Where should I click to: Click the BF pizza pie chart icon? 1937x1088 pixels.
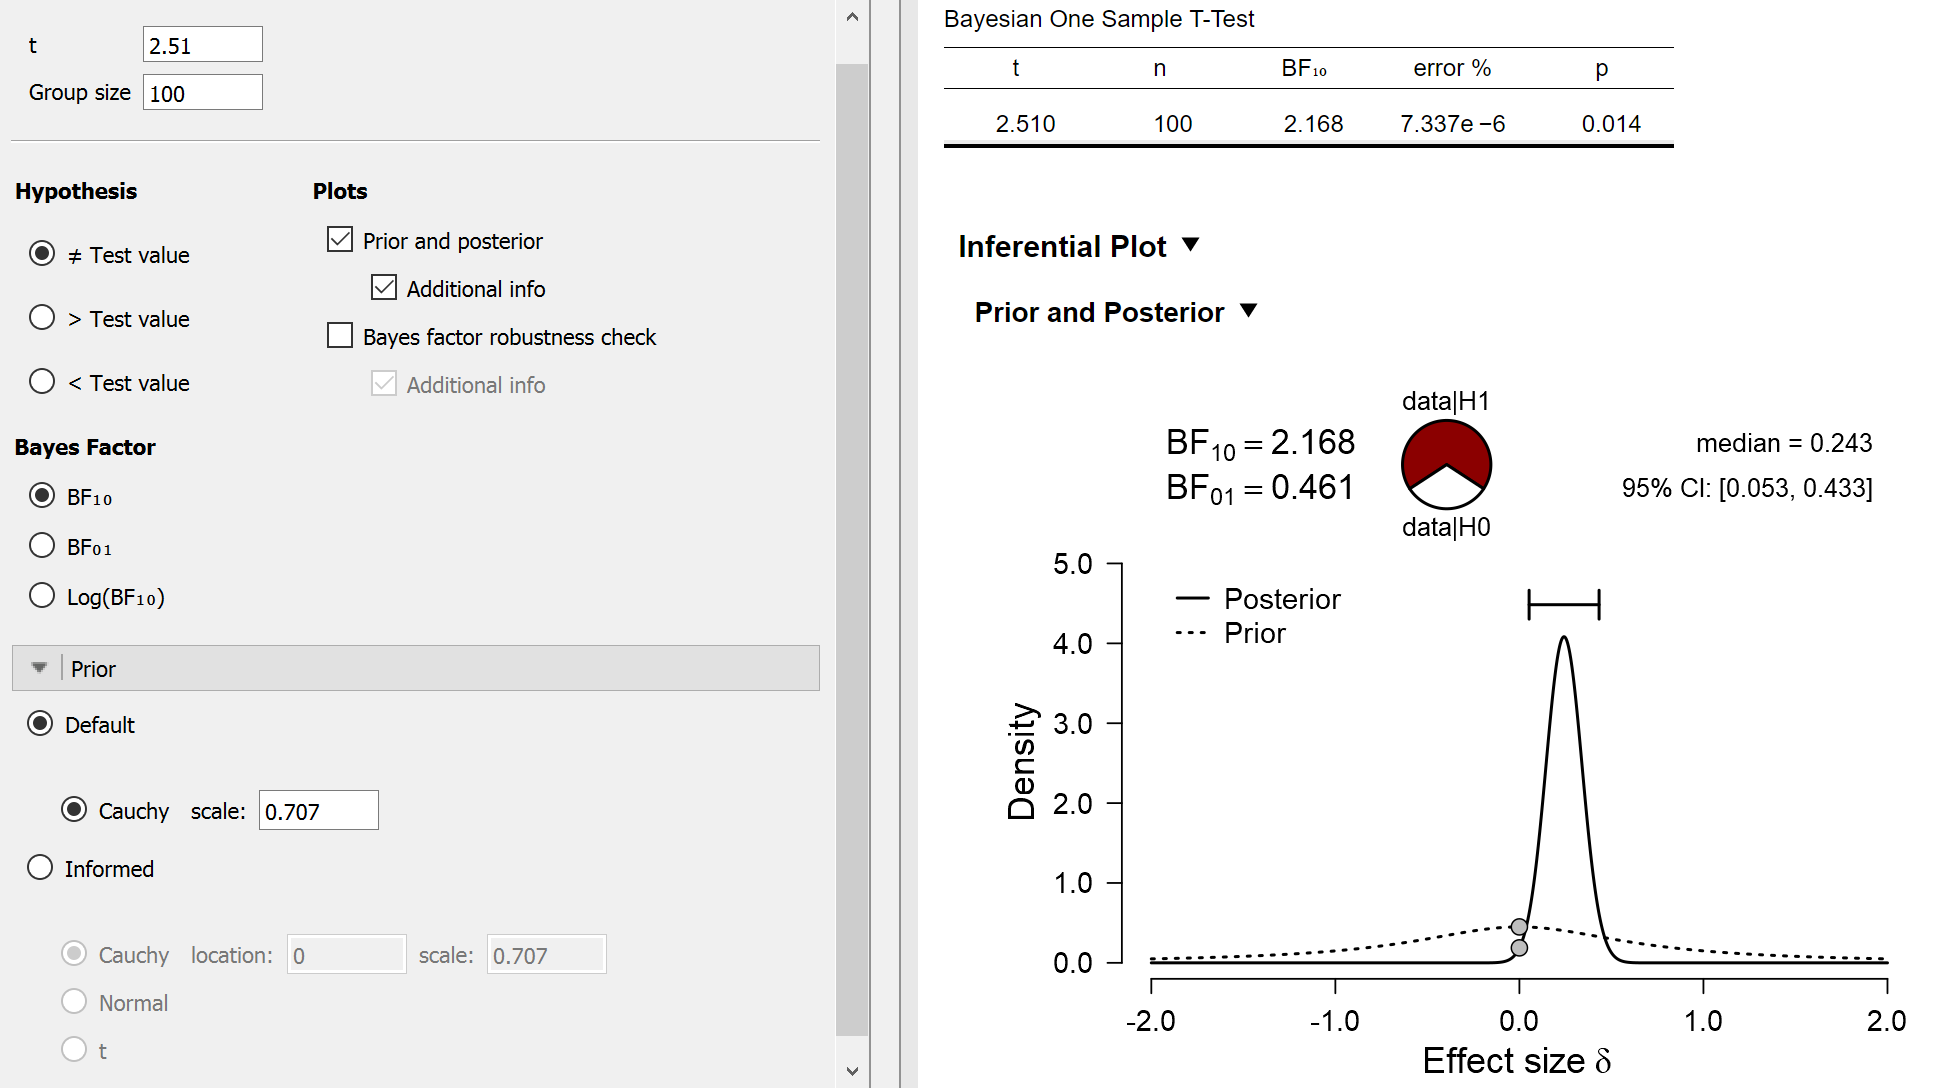coord(1446,464)
